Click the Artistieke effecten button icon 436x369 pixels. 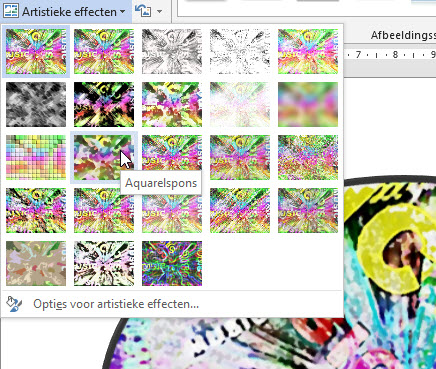[x=11, y=11]
